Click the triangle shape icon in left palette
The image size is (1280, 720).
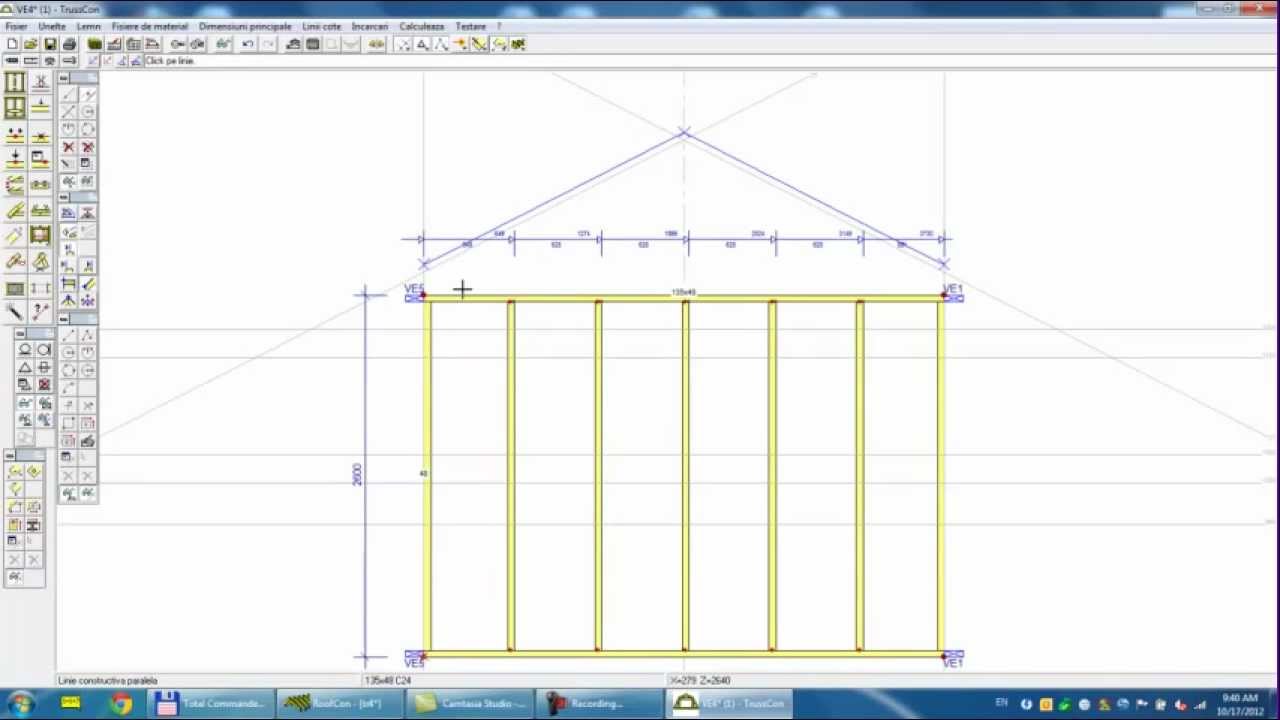click(x=24, y=367)
